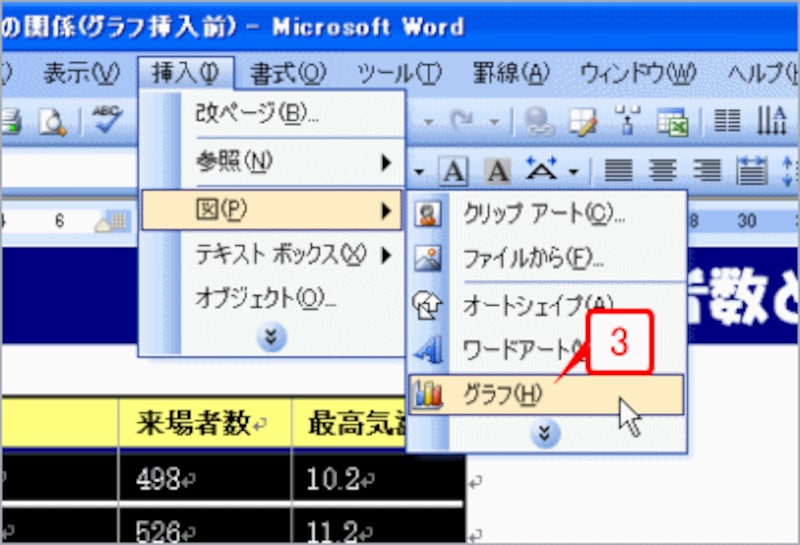Align text left toolbar icon
The width and height of the screenshot is (800, 545).
pyautogui.click(x=618, y=170)
